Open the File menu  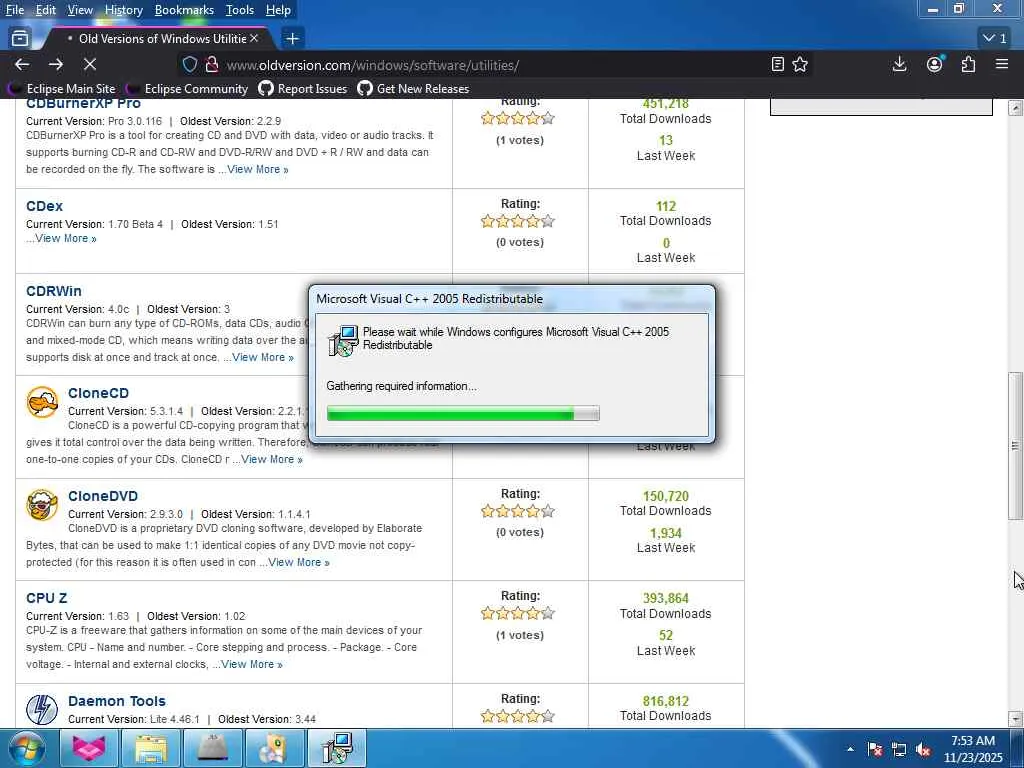point(14,10)
